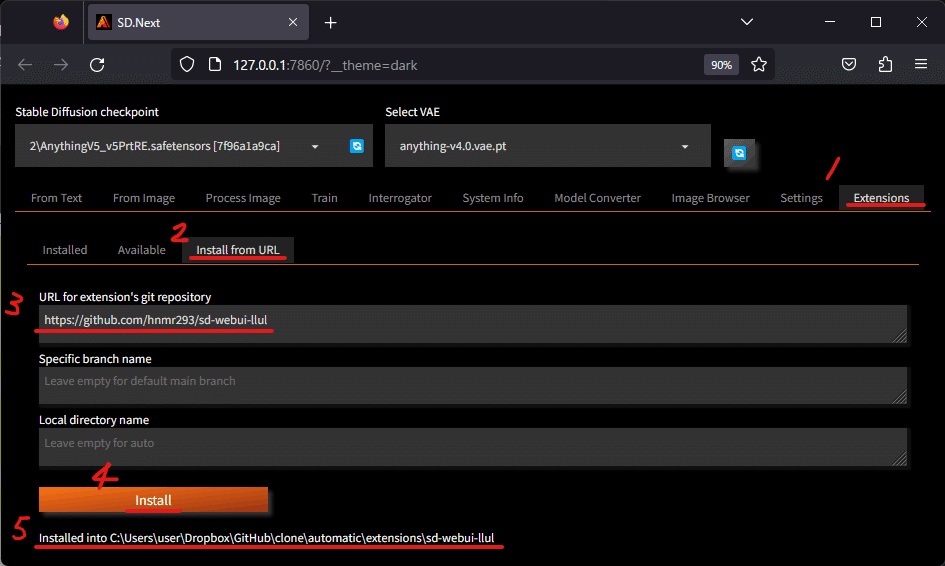Click the extension git repository URL field
The image size is (945, 566).
[x=472, y=324]
